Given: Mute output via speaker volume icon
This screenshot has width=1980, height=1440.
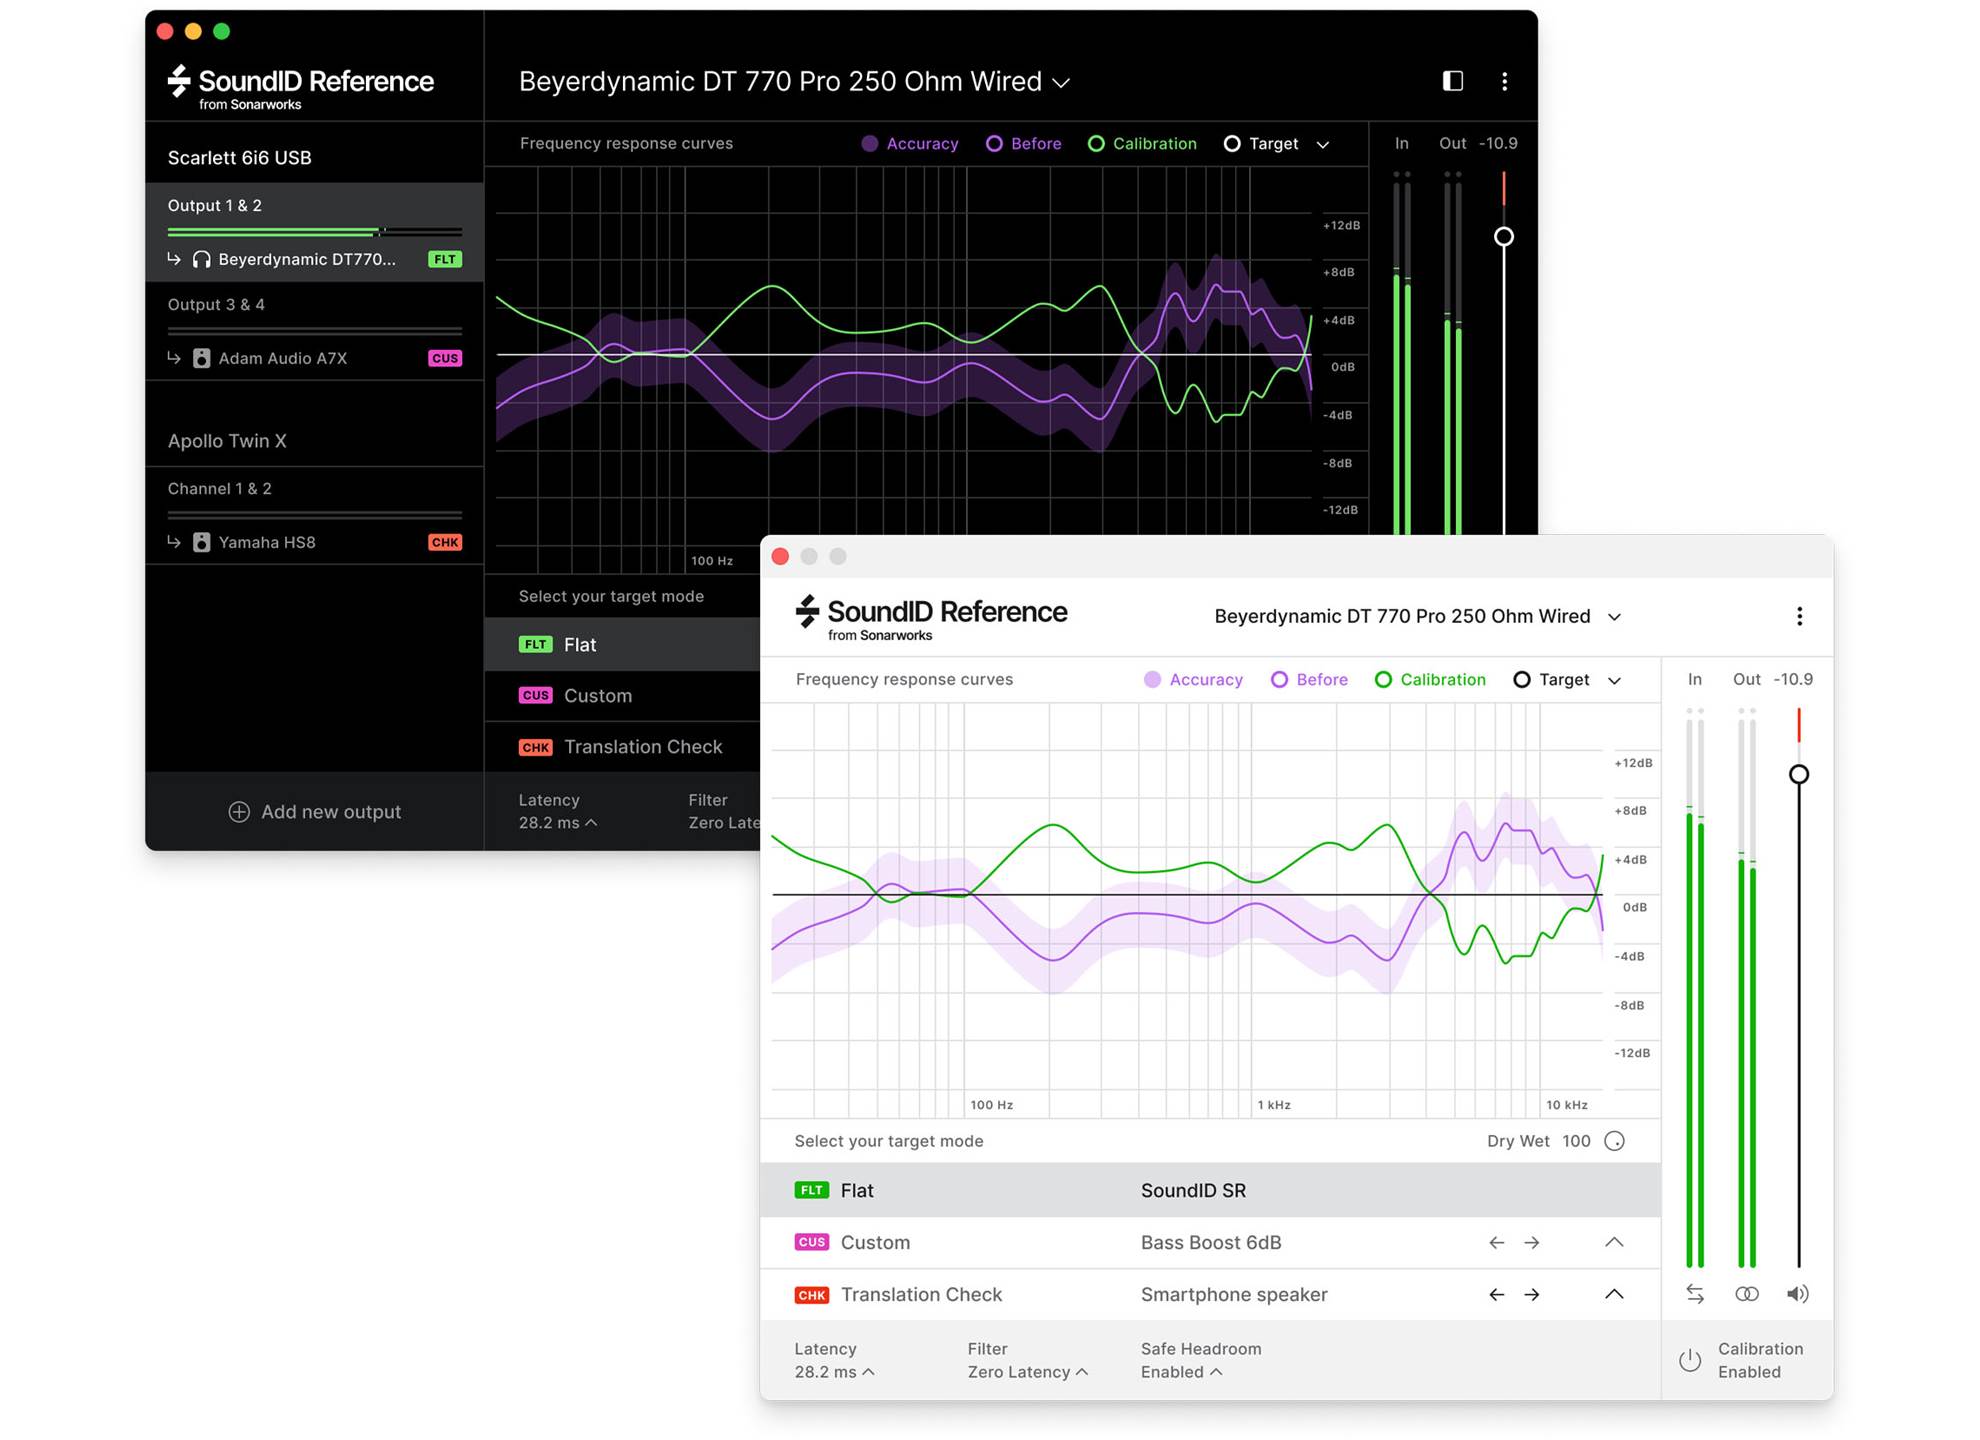Looking at the screenshot, I should [1797, 1294].
